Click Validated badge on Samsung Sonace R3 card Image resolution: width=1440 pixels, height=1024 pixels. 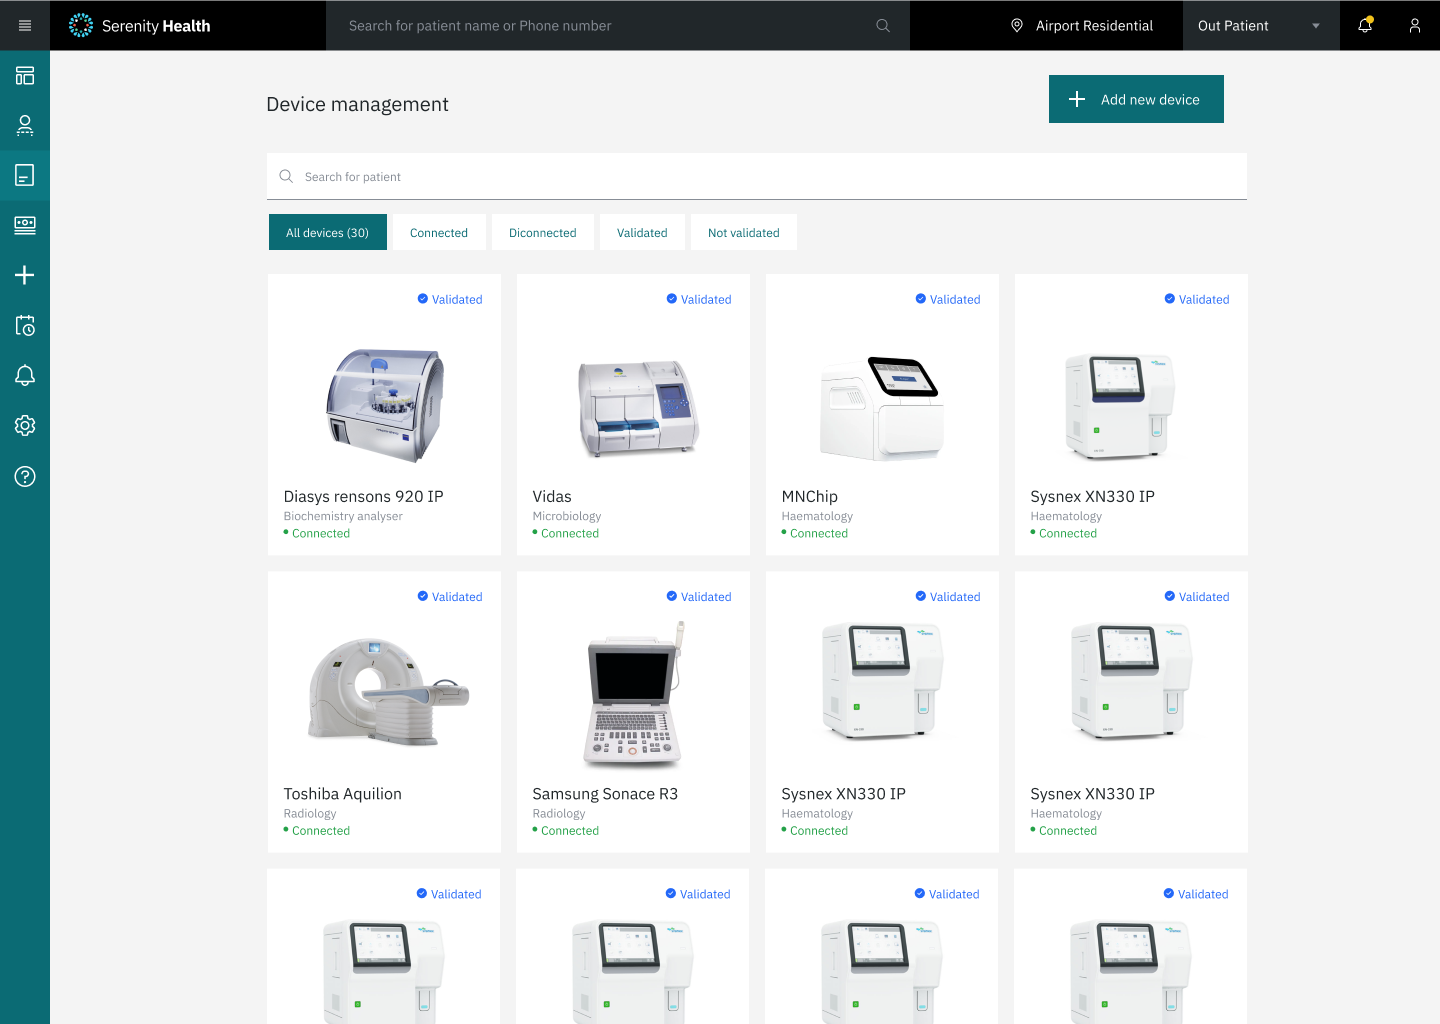(699, 596)
